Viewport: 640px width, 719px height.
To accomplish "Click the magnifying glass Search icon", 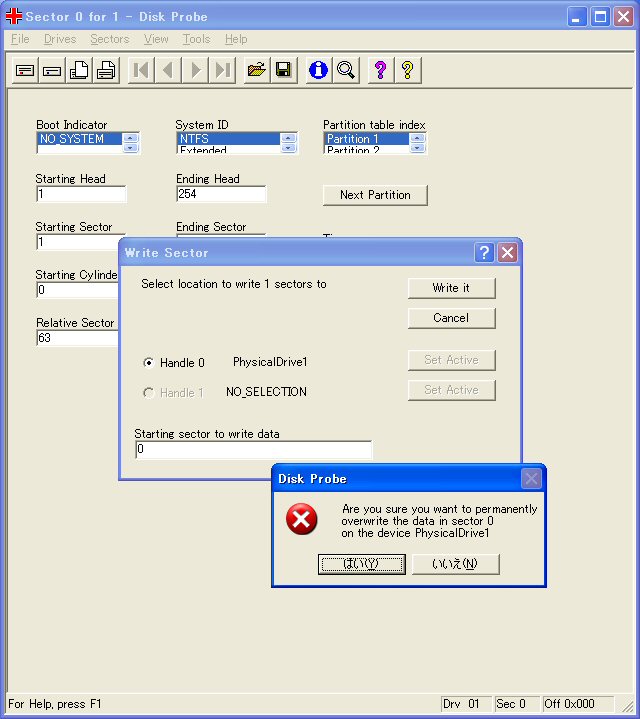I will tap(346, 70).
